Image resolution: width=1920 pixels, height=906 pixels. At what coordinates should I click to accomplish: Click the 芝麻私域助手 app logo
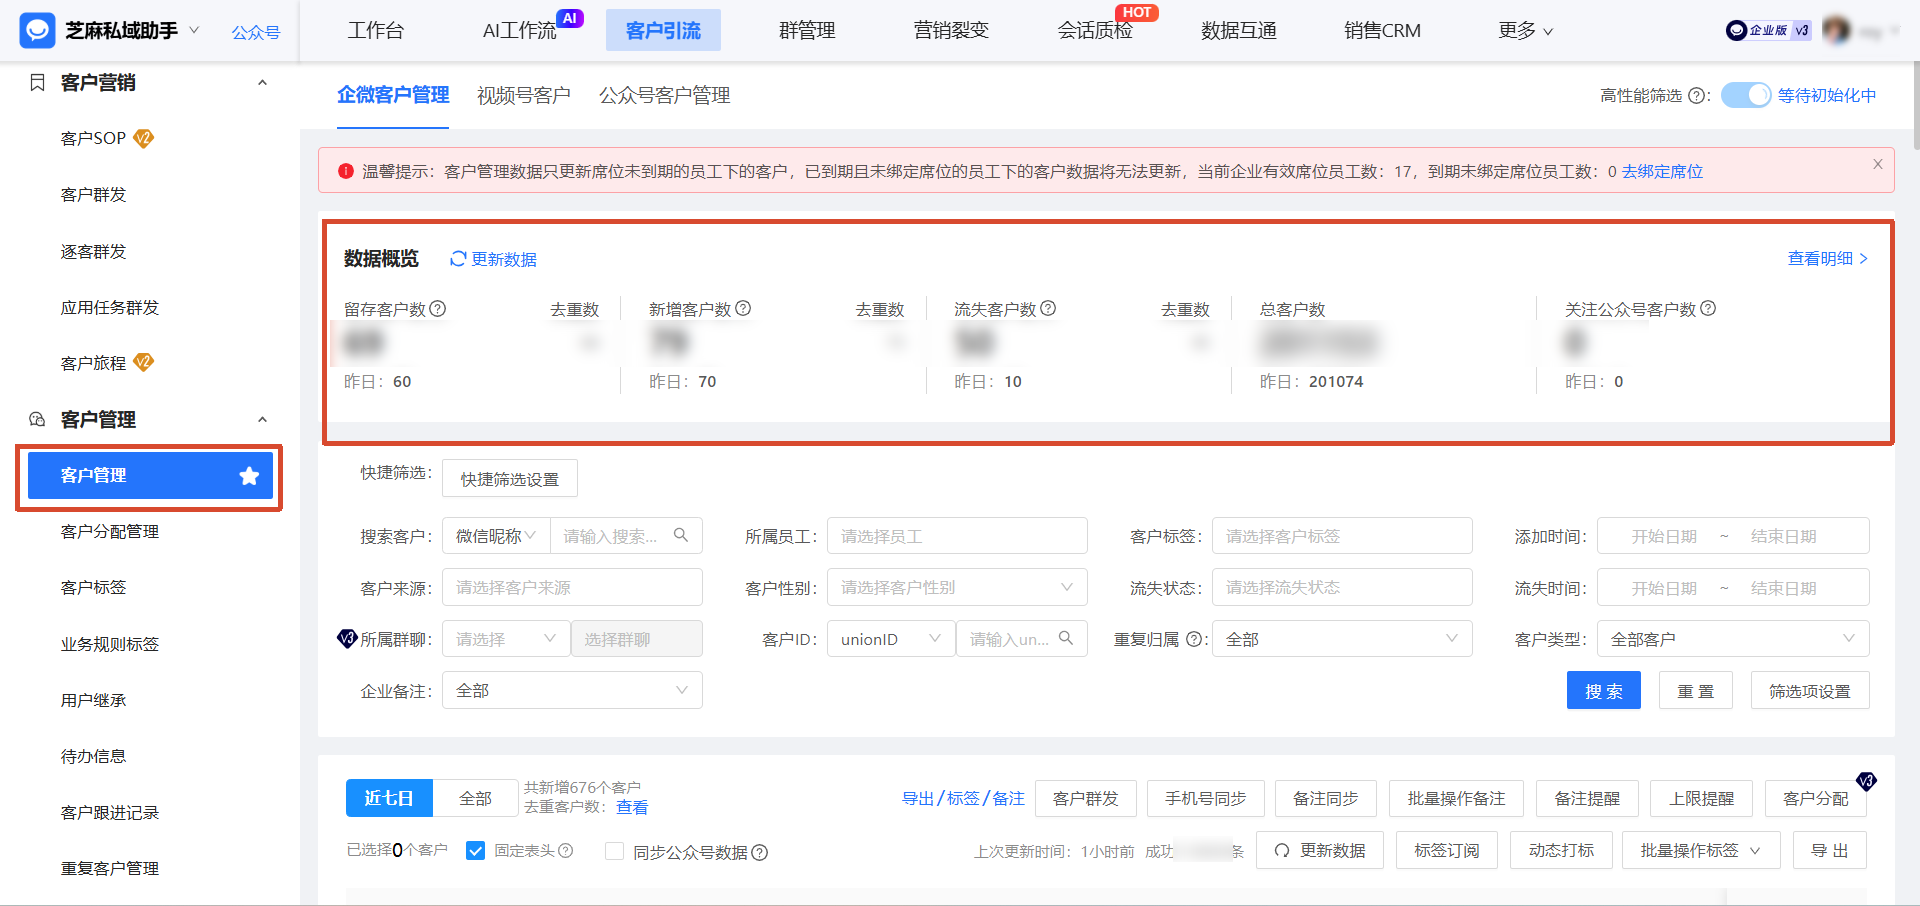click(36, 30)
